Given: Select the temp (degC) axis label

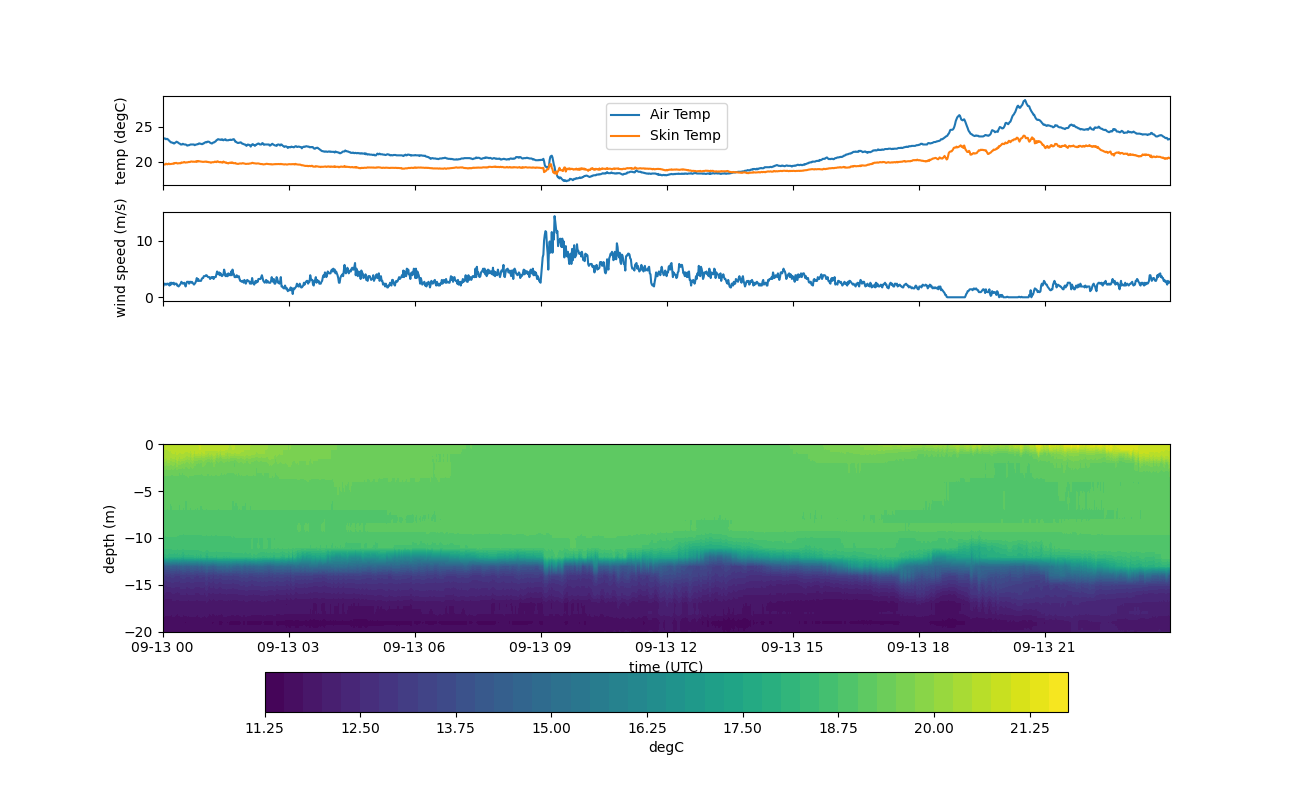Looking at the screenshot, I should coord(121,141).
